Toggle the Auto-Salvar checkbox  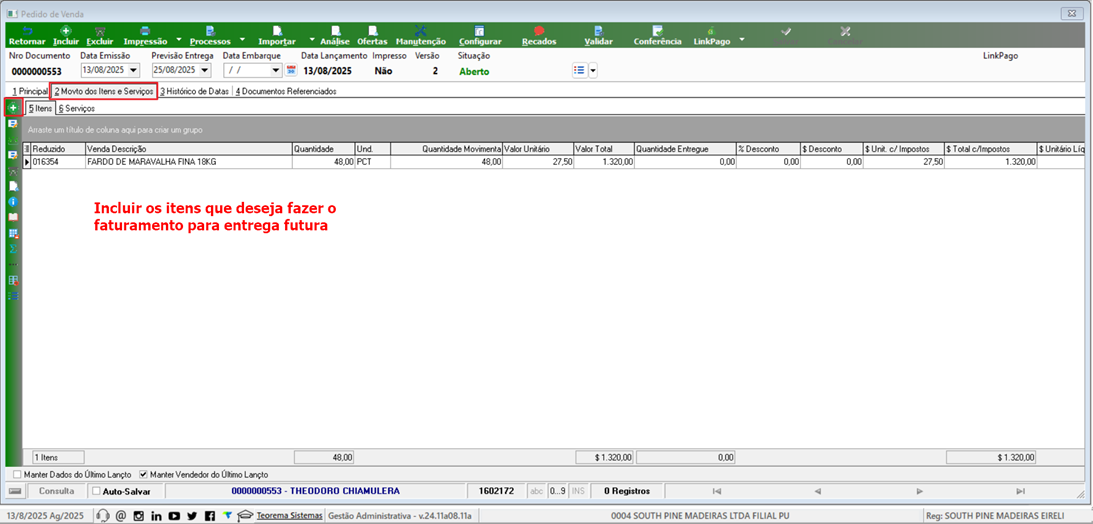(96, 491)
